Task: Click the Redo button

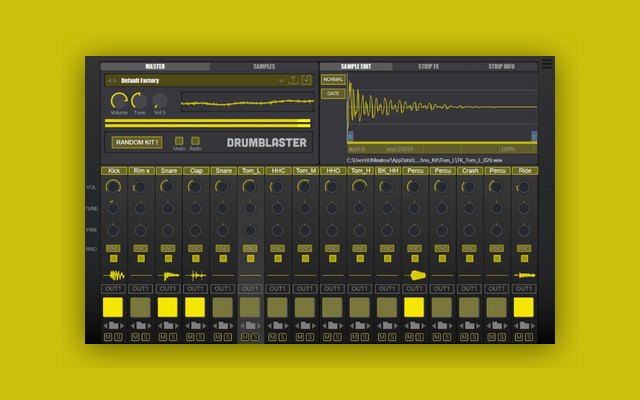Action: pos(196,141)
